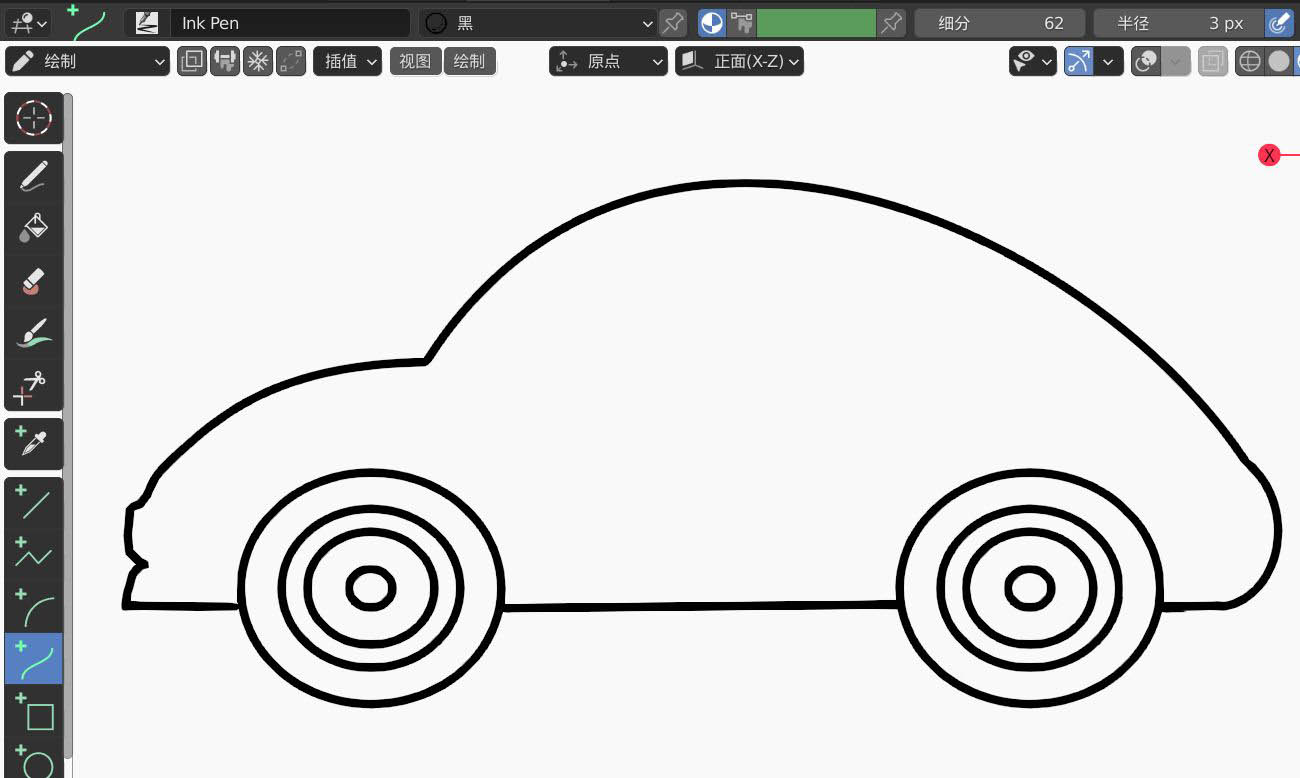
Task: Select the Polyline primitive tool
Action: (34, 553)
